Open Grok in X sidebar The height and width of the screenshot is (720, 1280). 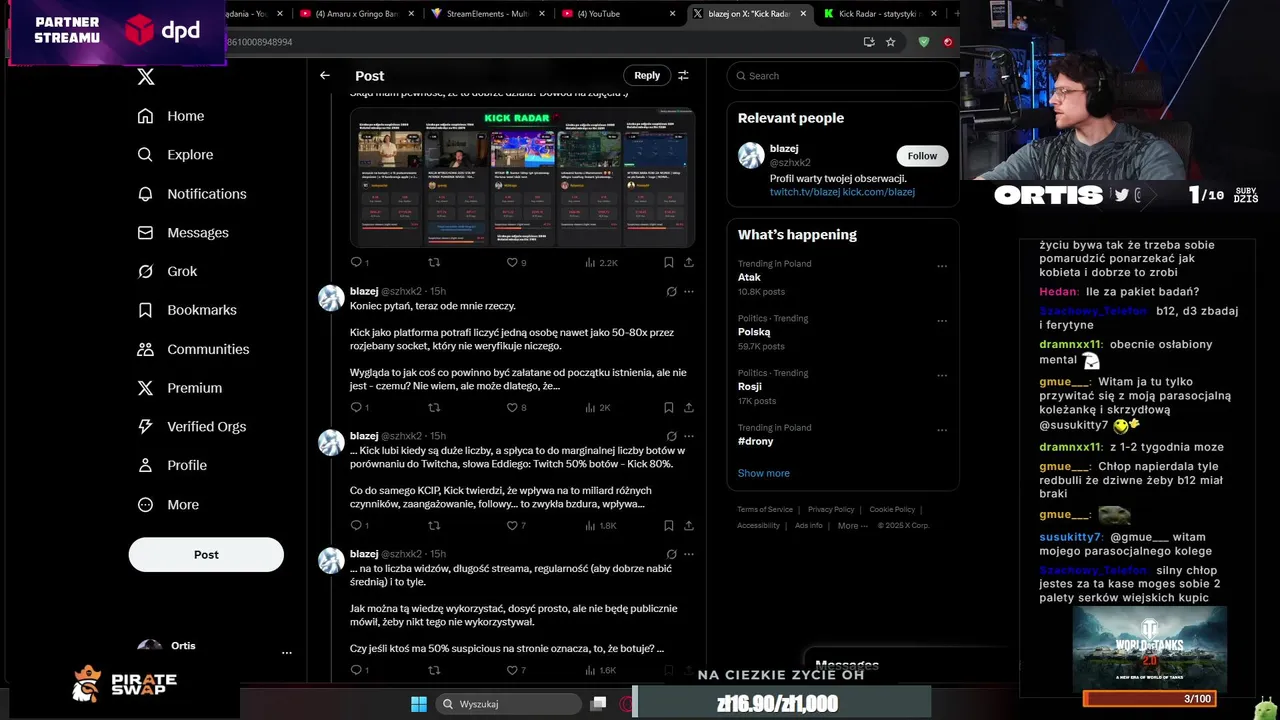167,272
